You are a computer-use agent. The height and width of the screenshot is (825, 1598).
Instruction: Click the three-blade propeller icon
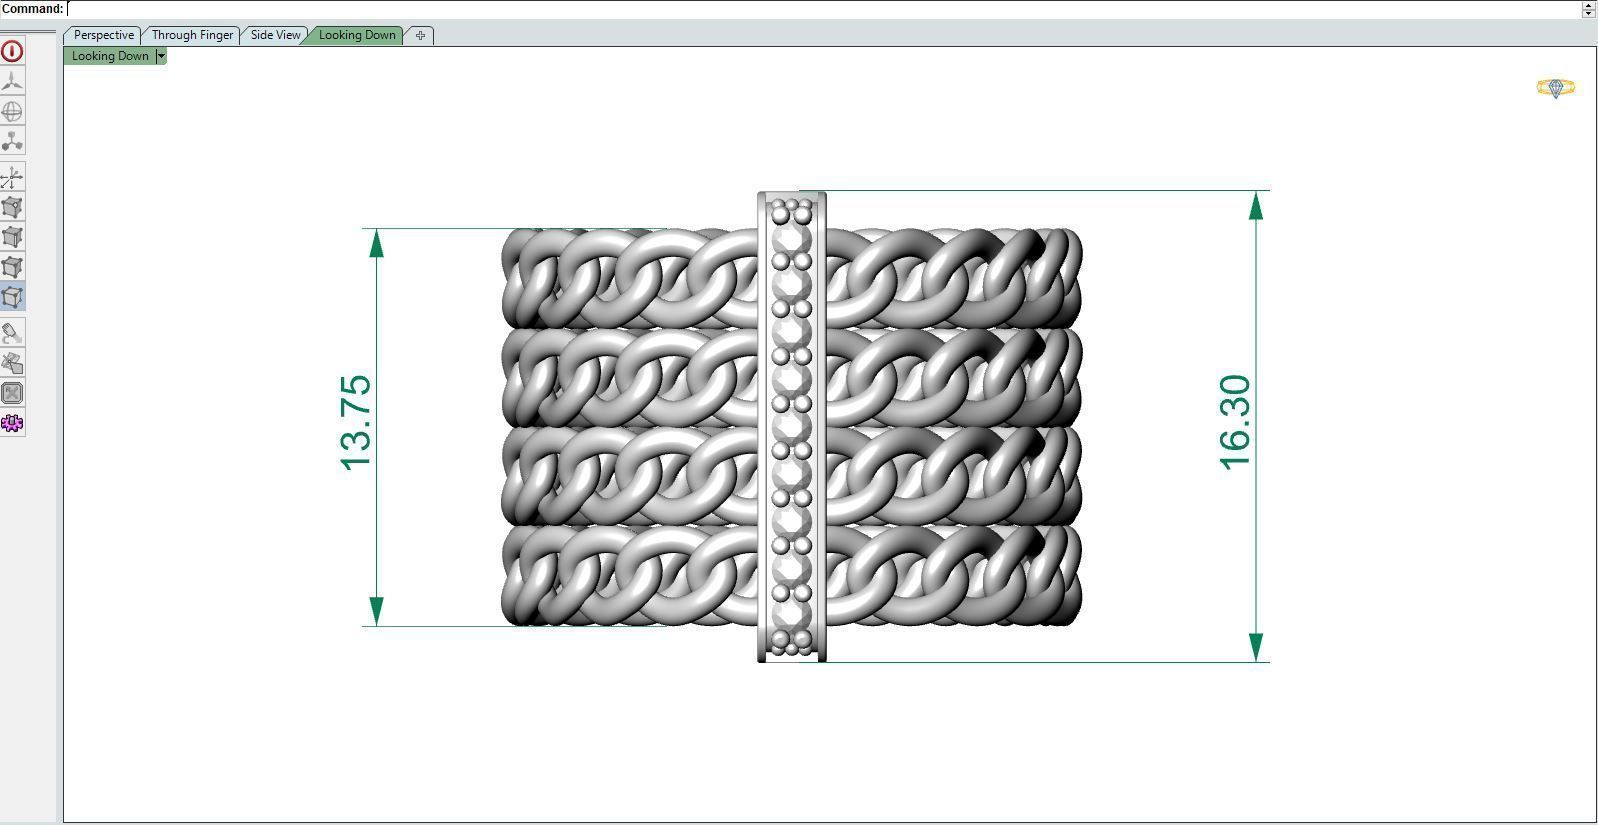pyautogui.click(x=12, y=81)
